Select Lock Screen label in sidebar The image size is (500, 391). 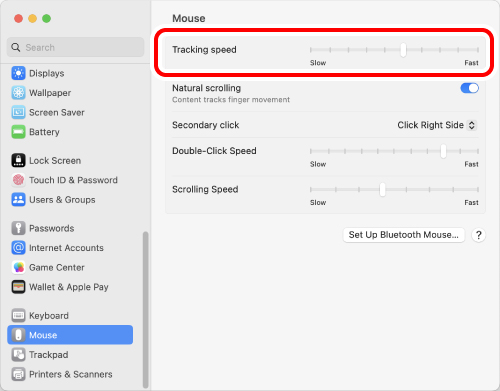pyautogui.click(x=55, y=160)
